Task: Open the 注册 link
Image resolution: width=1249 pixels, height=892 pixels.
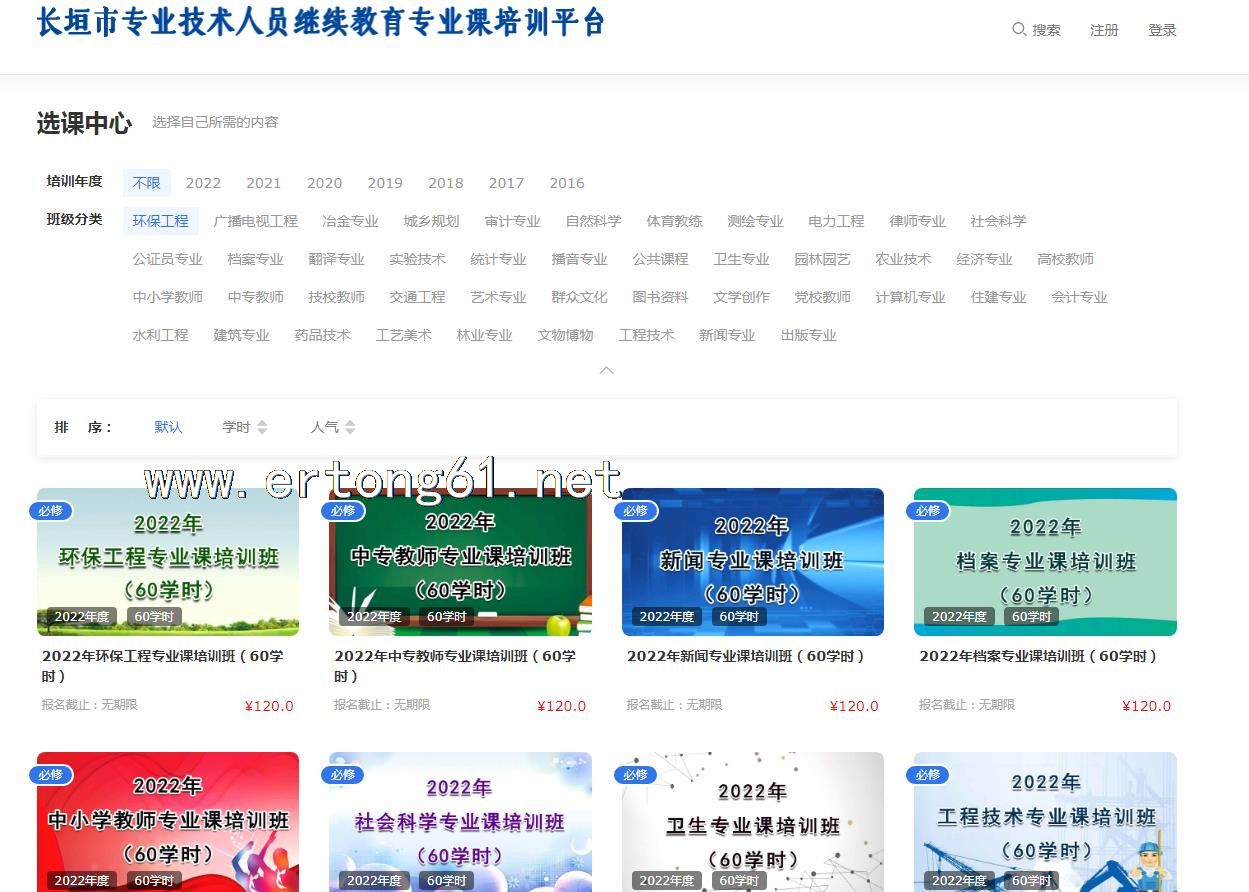Action: (1104, 30)
